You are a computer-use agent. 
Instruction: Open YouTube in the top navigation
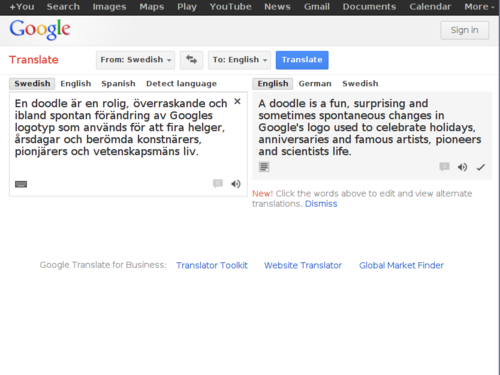(230, 7)
